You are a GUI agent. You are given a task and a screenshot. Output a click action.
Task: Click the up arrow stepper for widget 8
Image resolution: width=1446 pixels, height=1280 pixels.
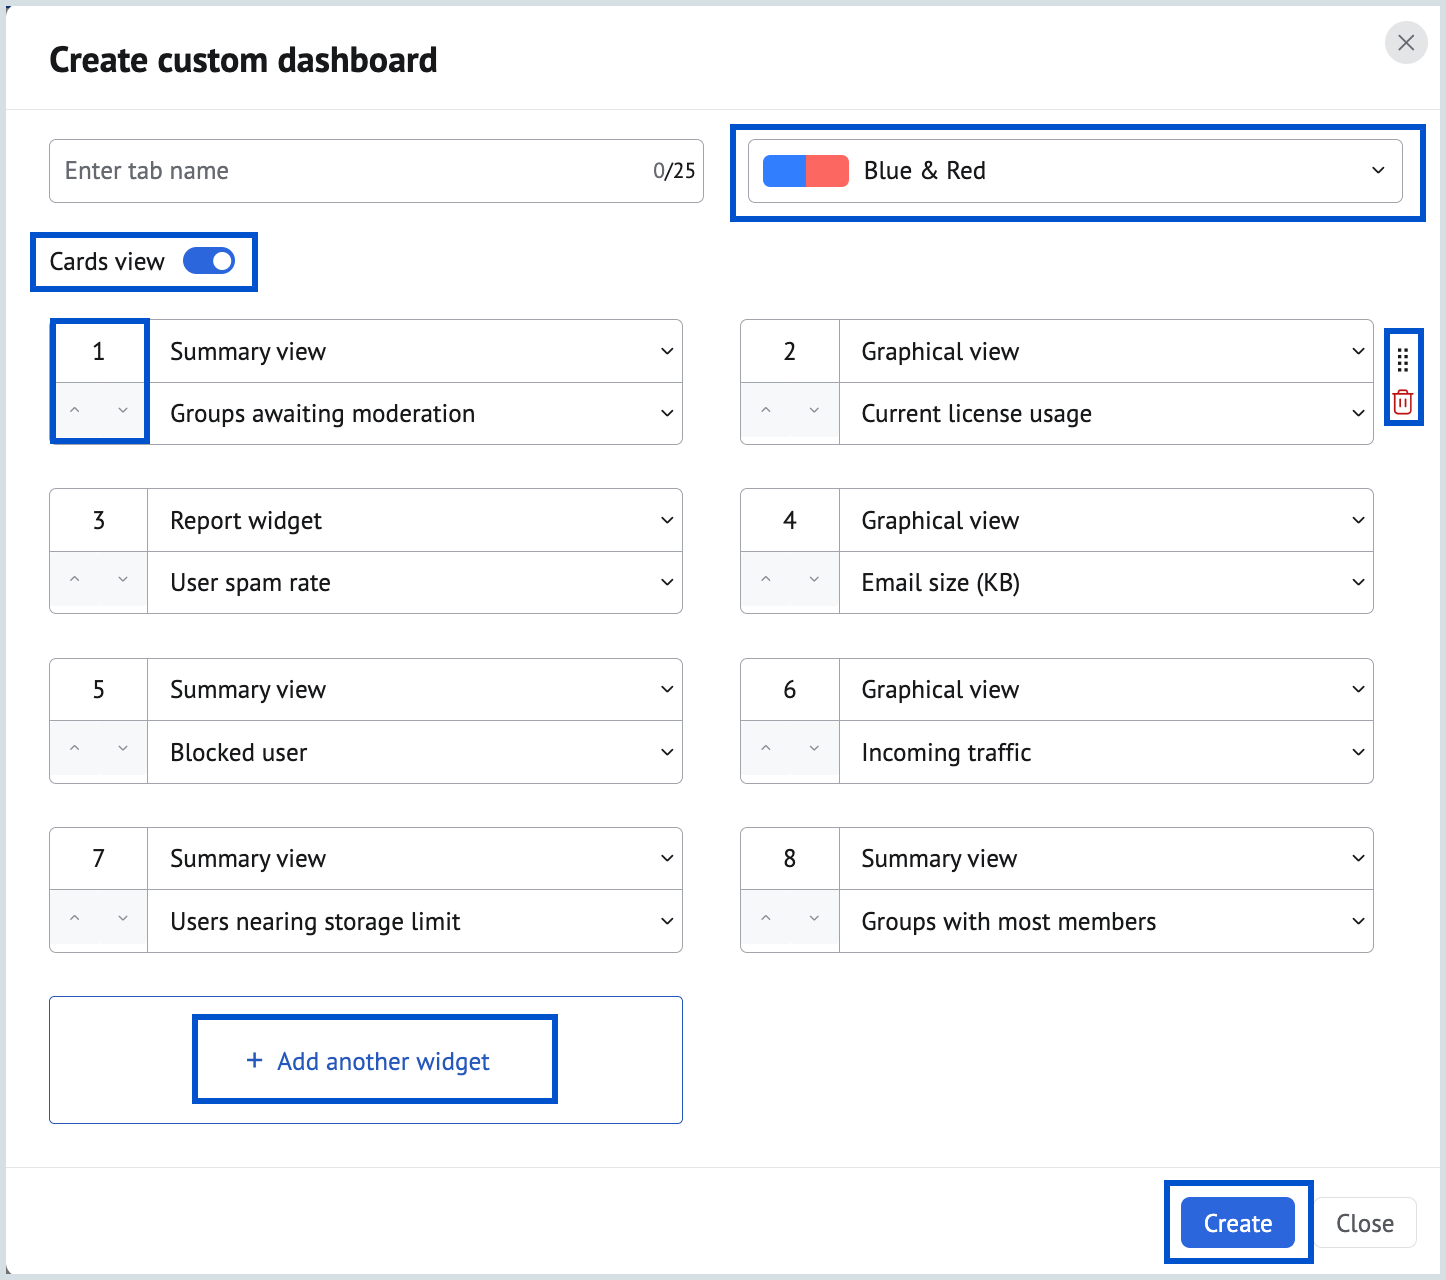[x=766, y=919]
